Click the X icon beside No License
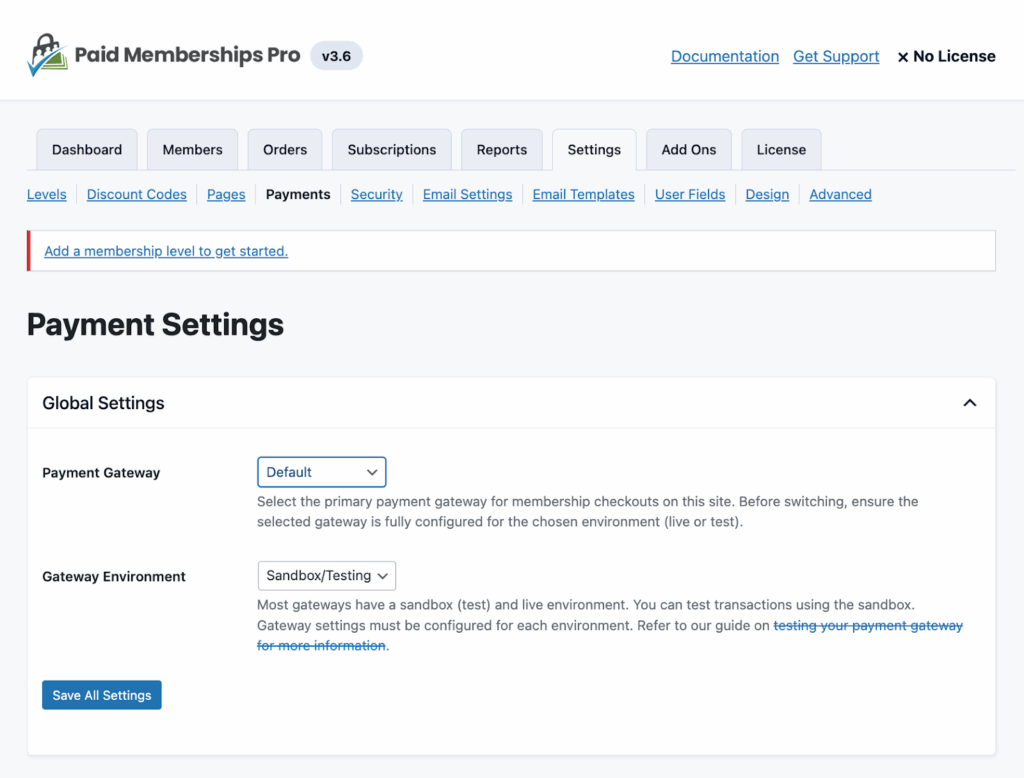Screen dimensions: 1024x778 pyautogui.click(x=903, y=56)
